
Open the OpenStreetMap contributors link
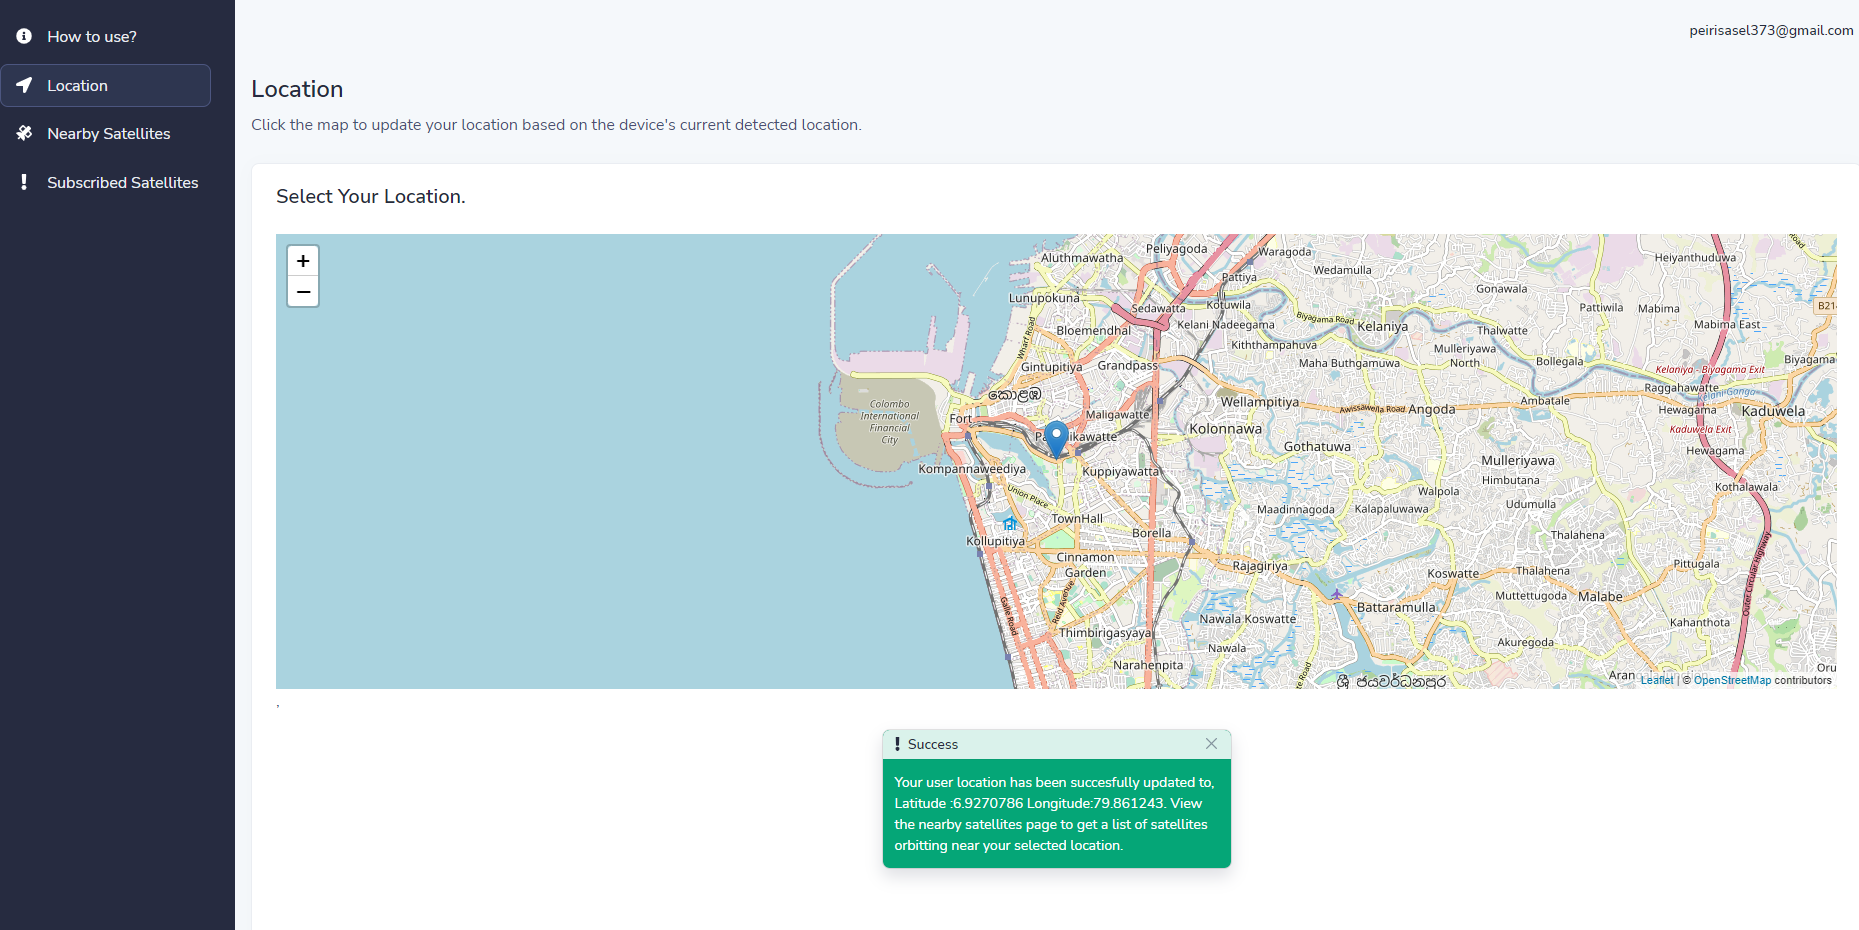(x=1732, y=680)
